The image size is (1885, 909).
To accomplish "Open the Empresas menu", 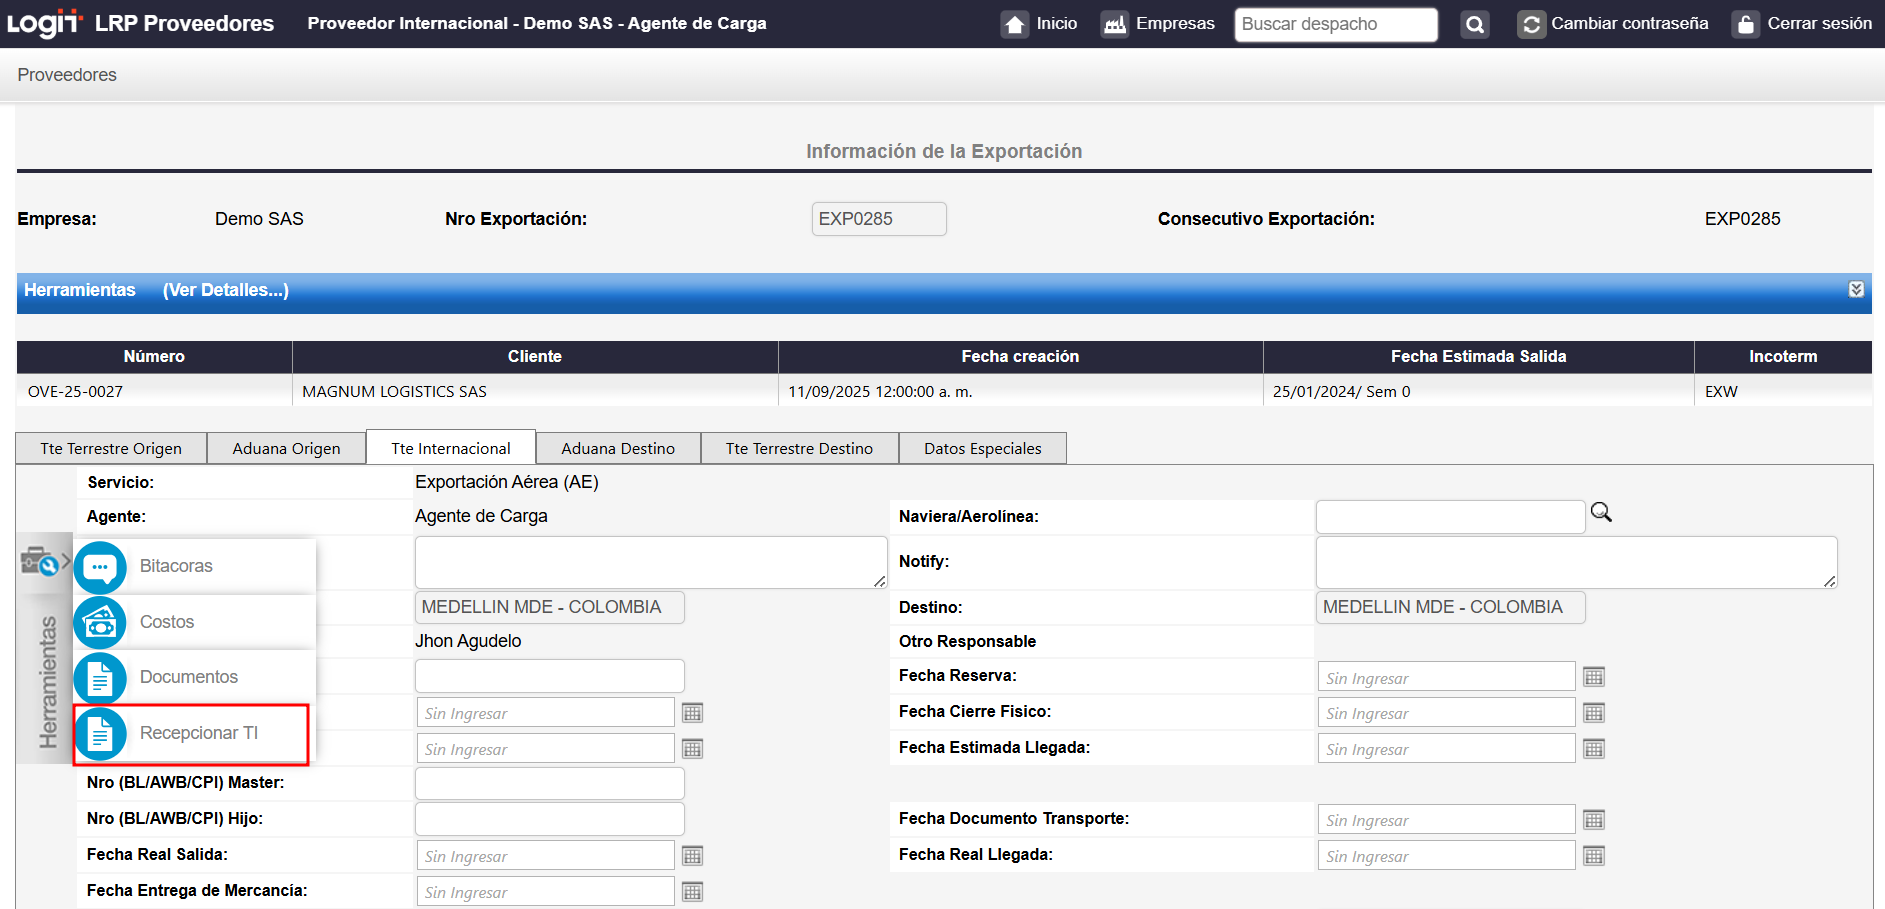I will [1159, 24].
